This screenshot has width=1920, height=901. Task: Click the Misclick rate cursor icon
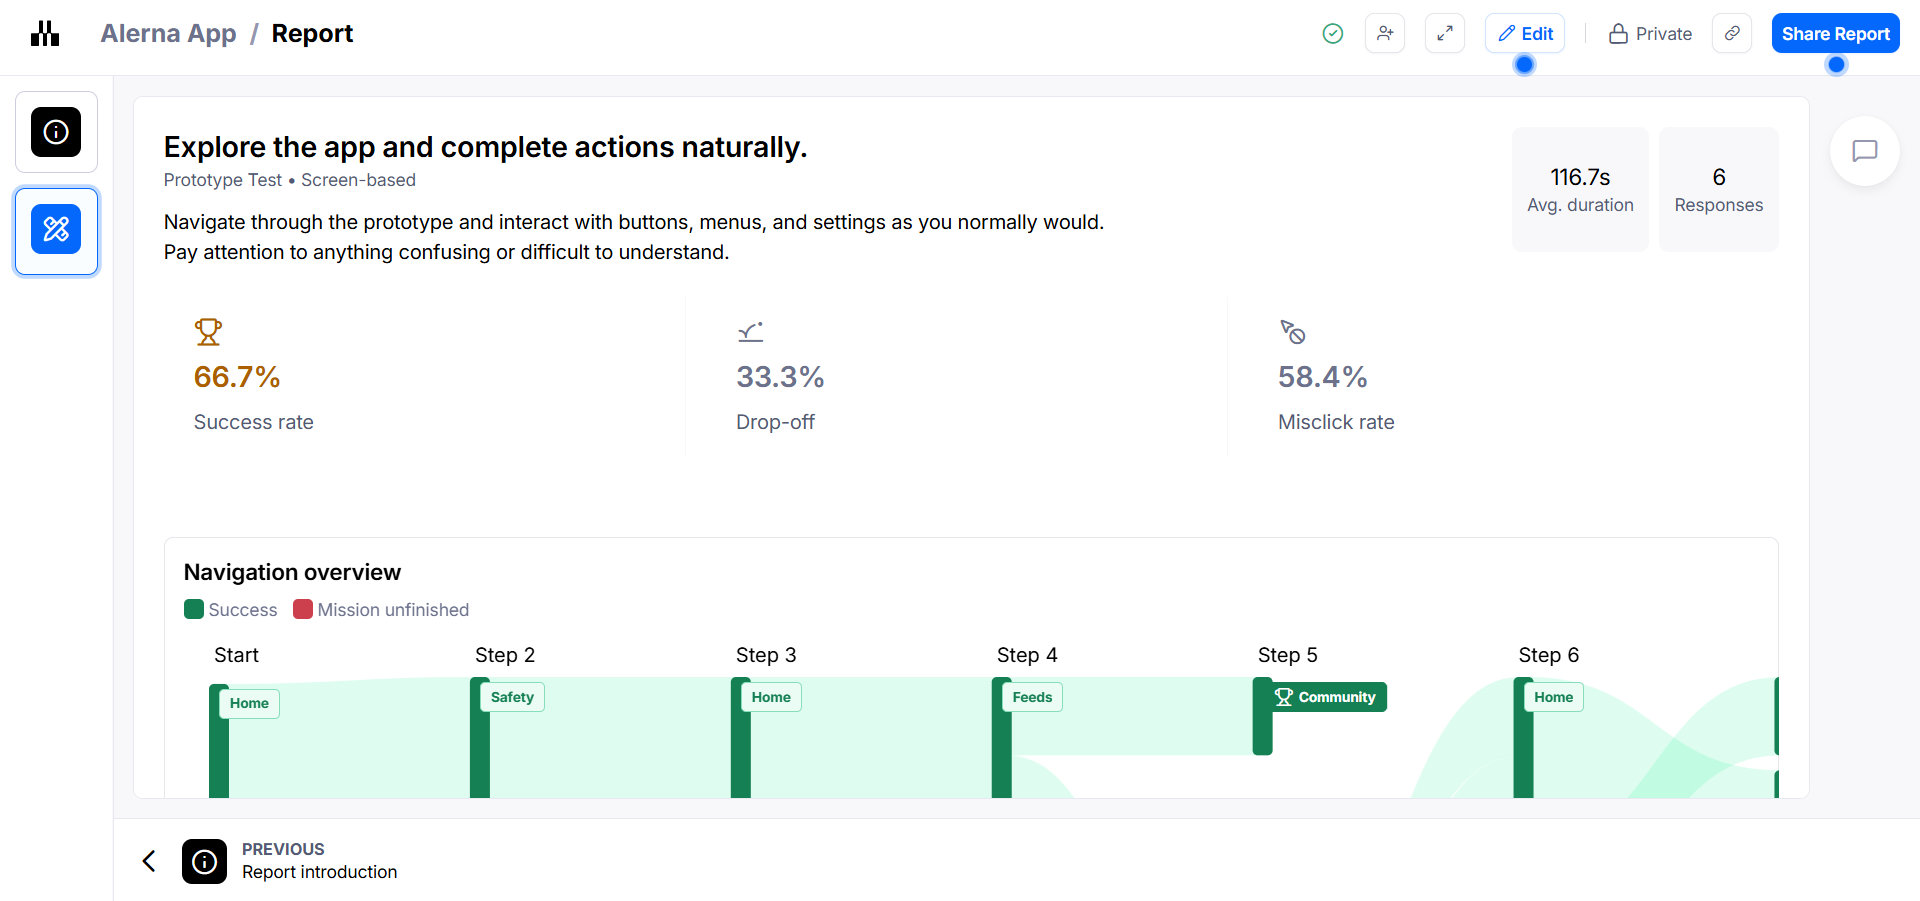[x=1292, y=331]
